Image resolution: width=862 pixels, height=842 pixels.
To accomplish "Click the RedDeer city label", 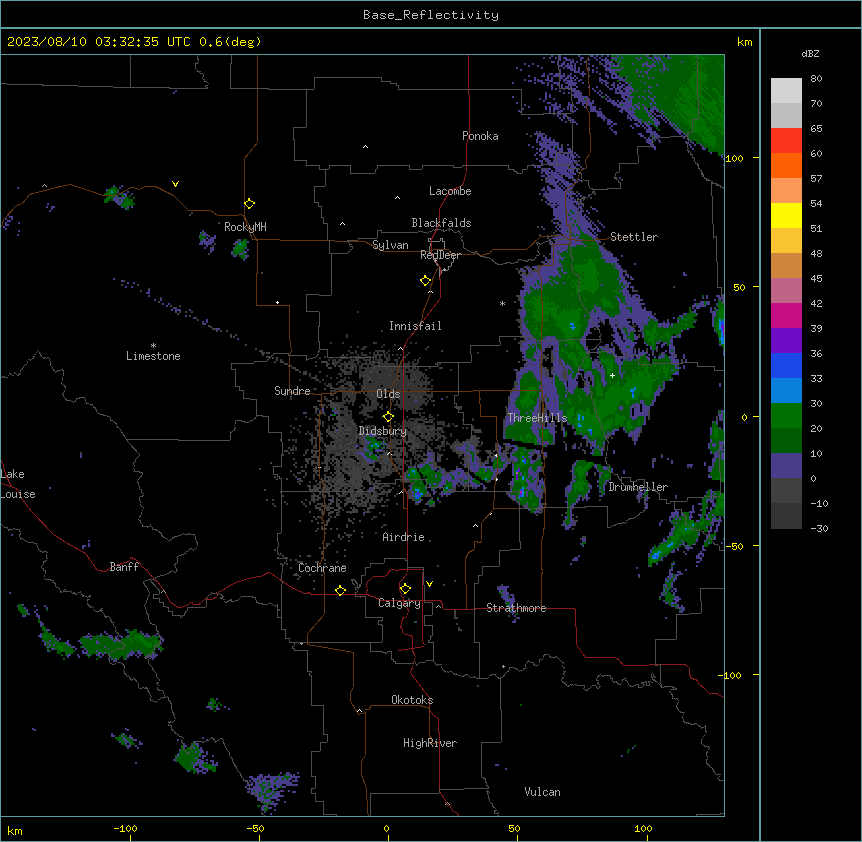I will coord(440,255).
